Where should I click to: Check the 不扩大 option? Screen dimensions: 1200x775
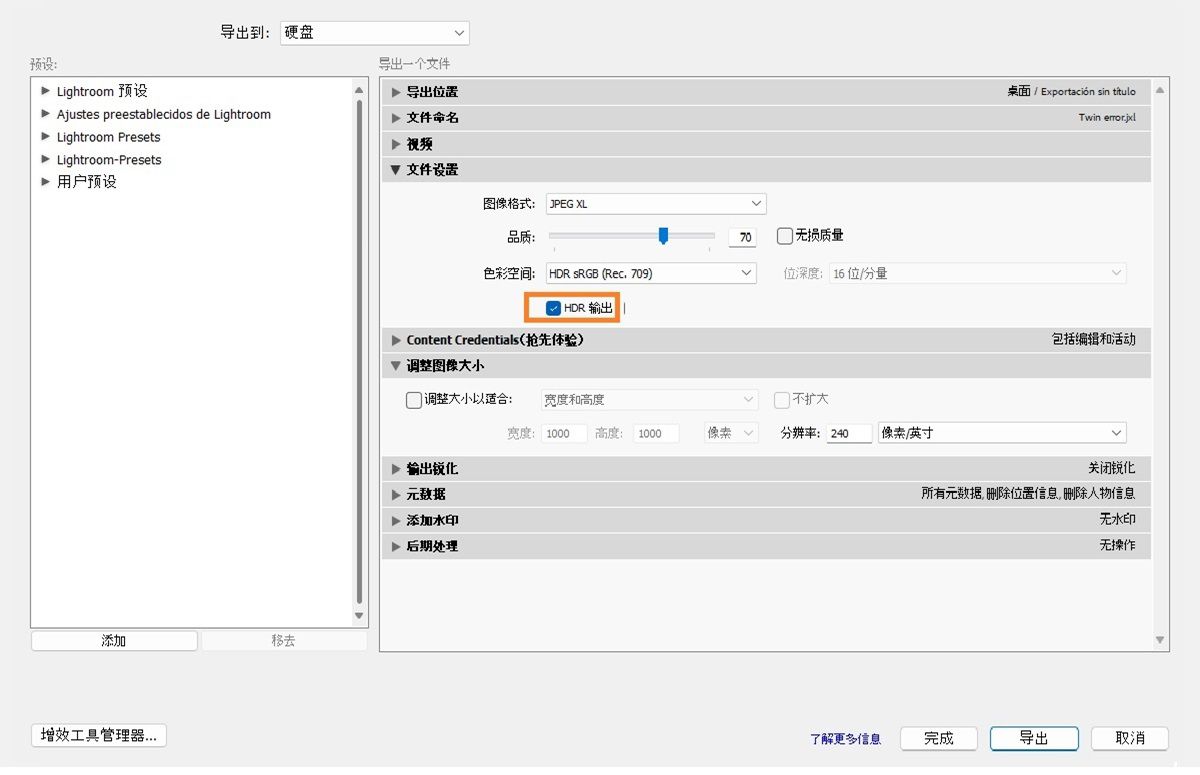781,399
